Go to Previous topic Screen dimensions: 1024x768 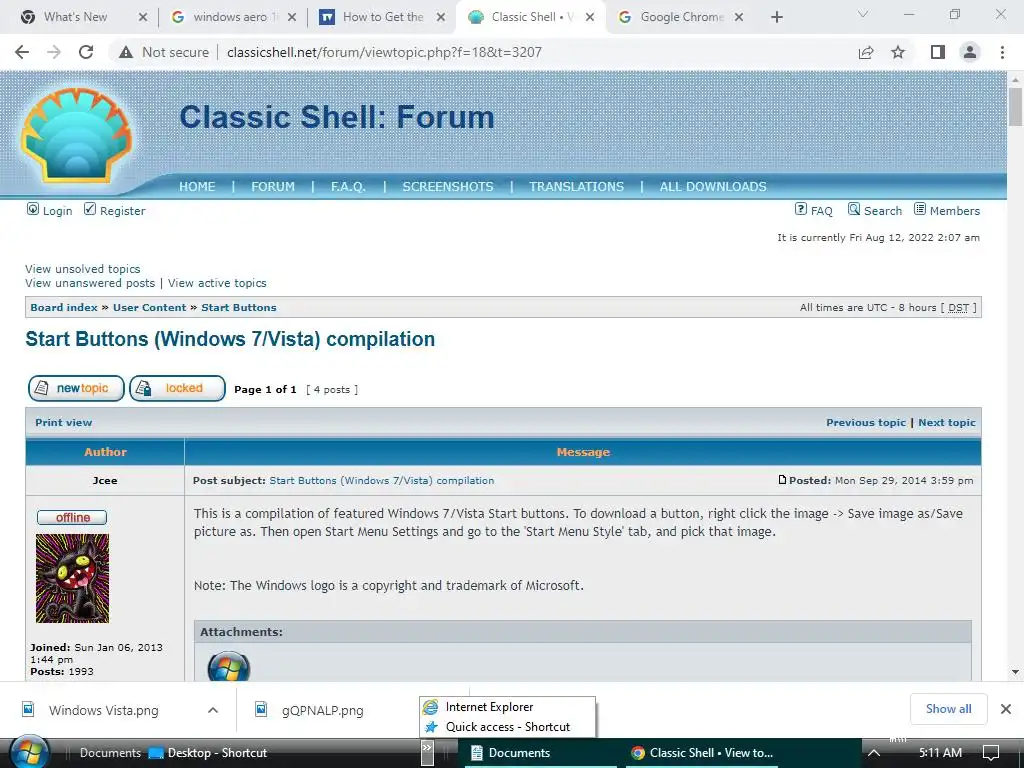coord(865,423)
